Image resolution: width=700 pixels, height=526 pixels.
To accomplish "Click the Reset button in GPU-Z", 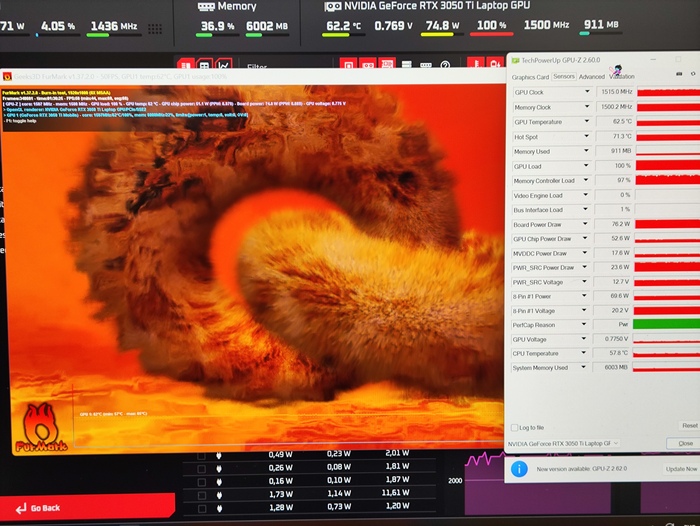I will tap(690, 426).
